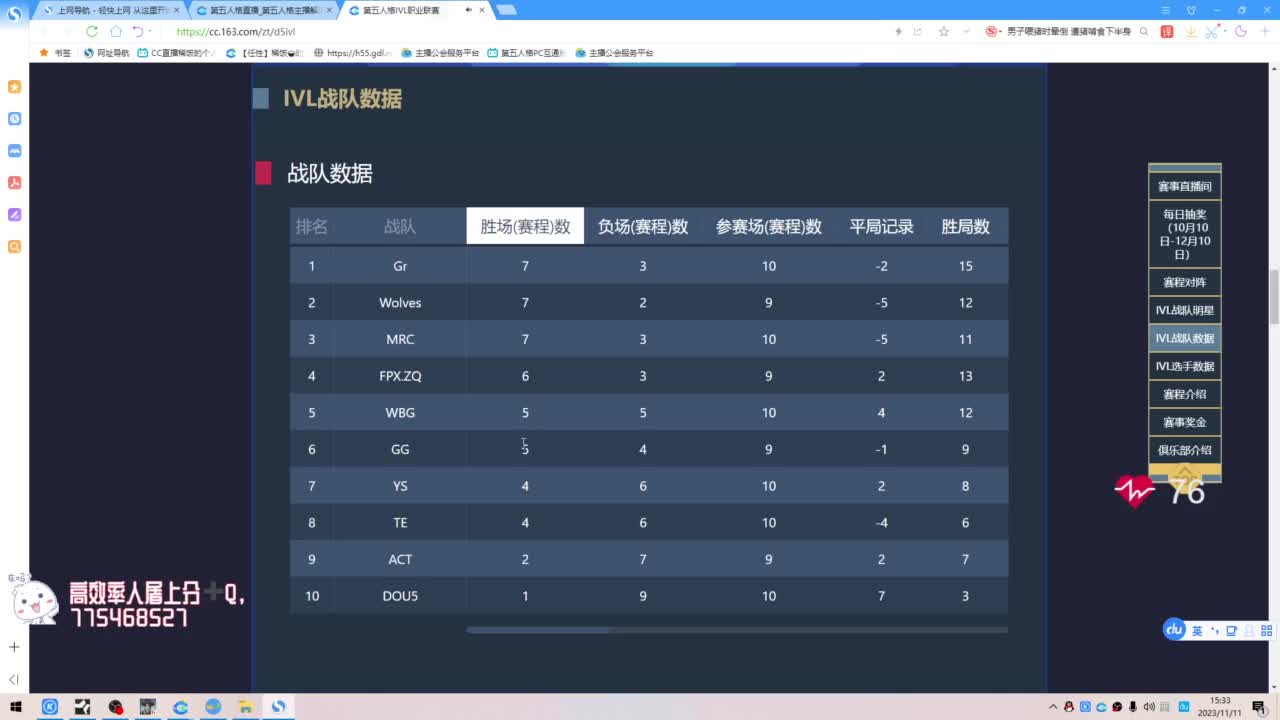The width and height of the screenshot is (1280, 720).
Task: Sort by 胜场(赛程)数 column header
Action: 525,226
